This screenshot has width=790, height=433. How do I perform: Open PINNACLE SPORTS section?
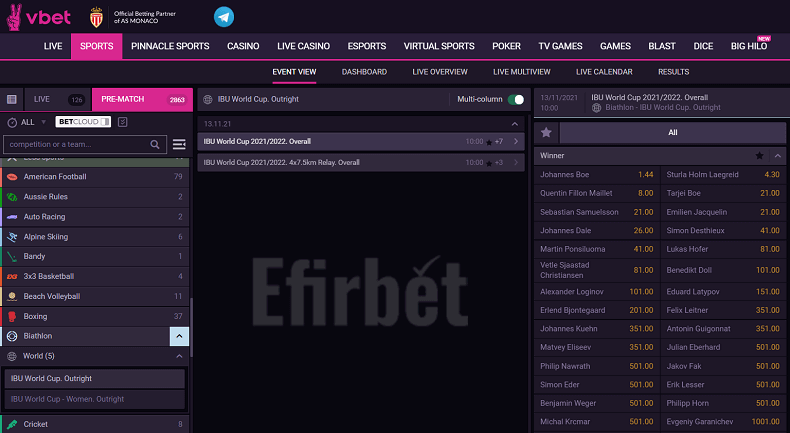tap(170, 46)
